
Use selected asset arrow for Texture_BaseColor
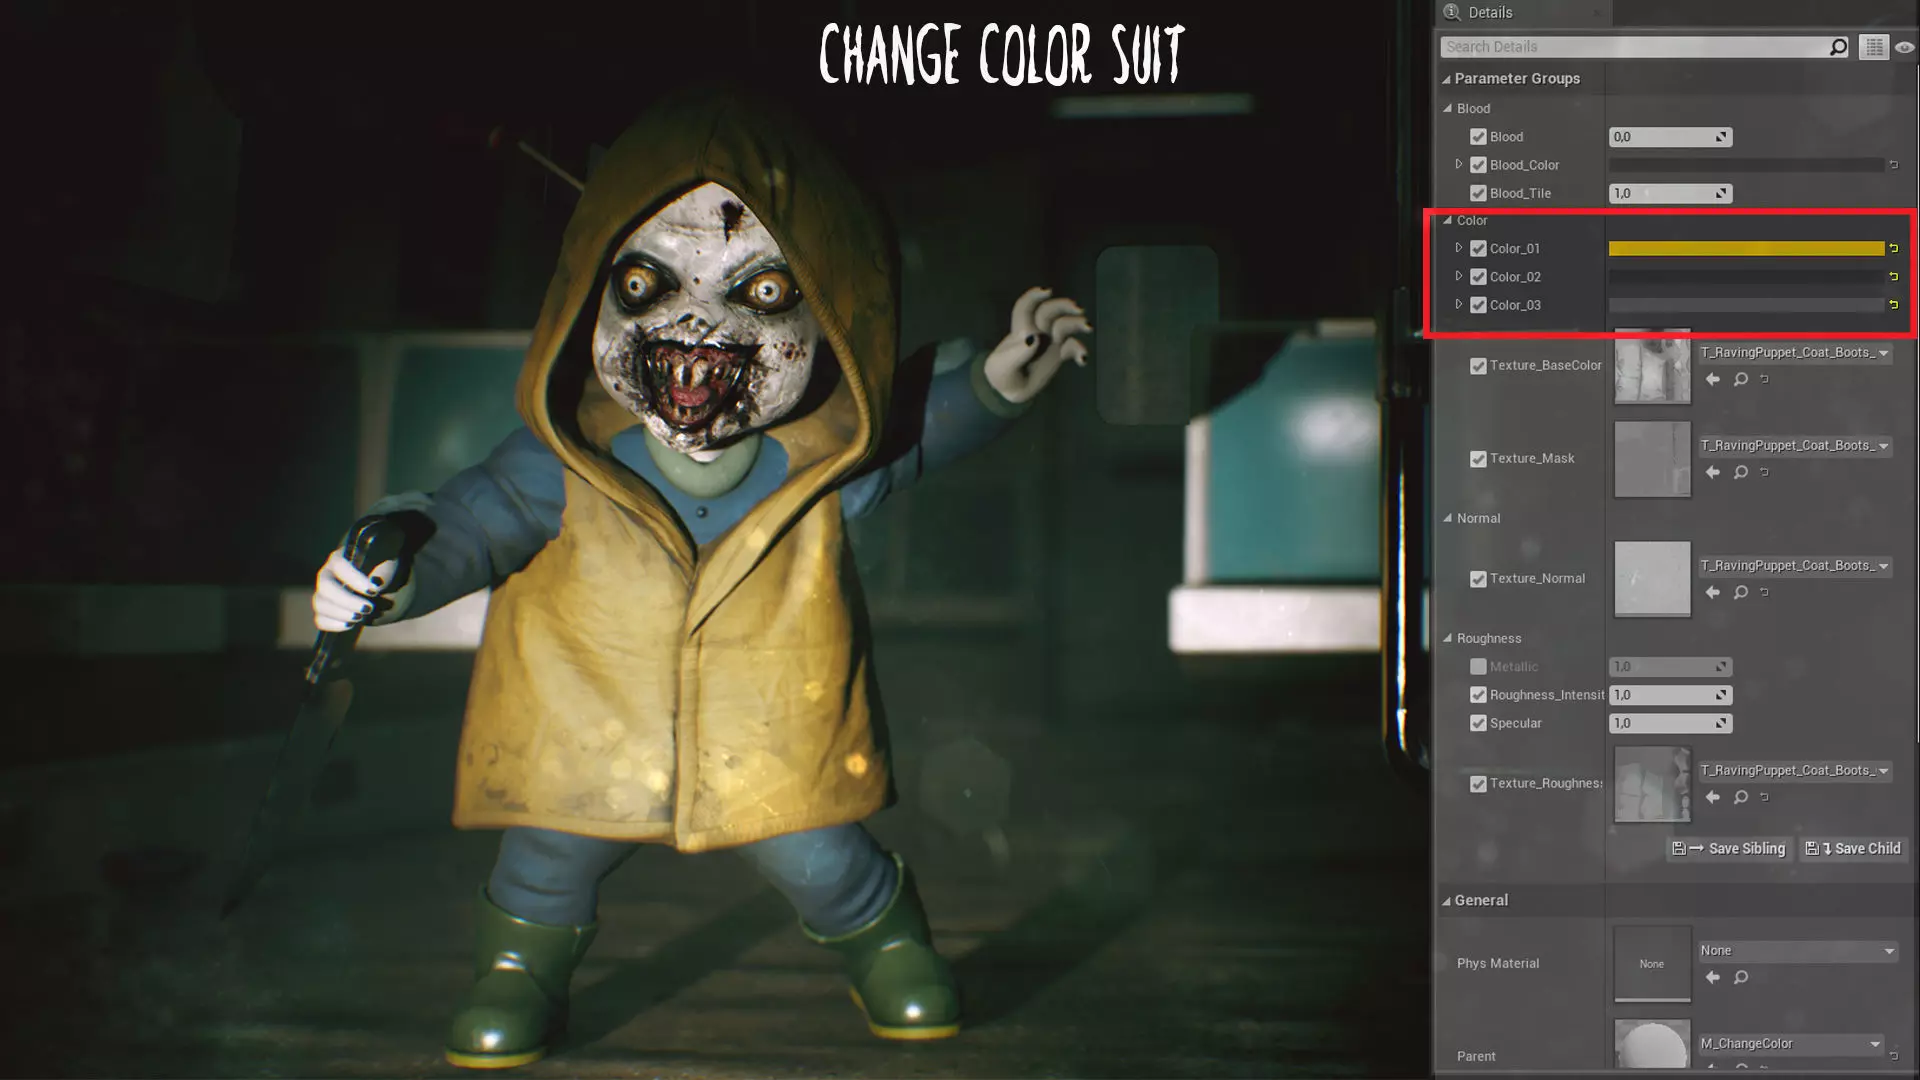[1713, 379]
